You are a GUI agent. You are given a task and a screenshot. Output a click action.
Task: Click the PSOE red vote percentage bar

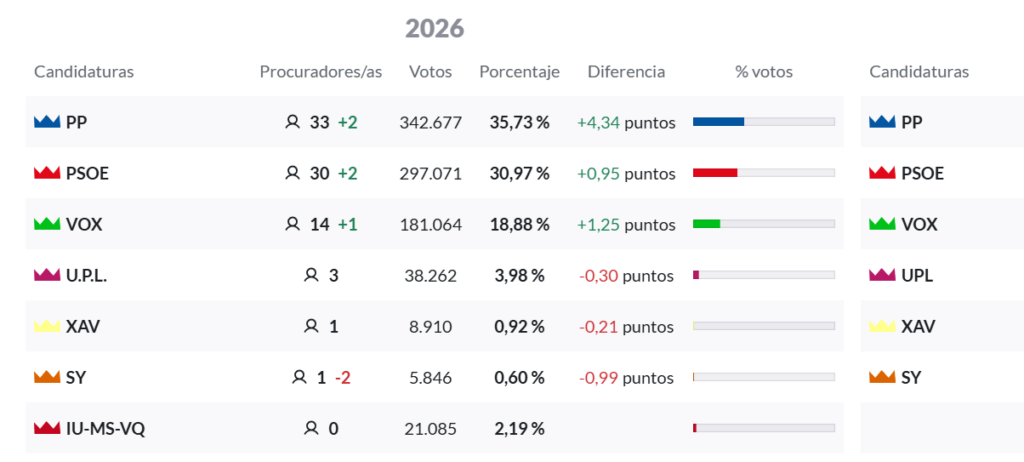(x=715, y=173)
